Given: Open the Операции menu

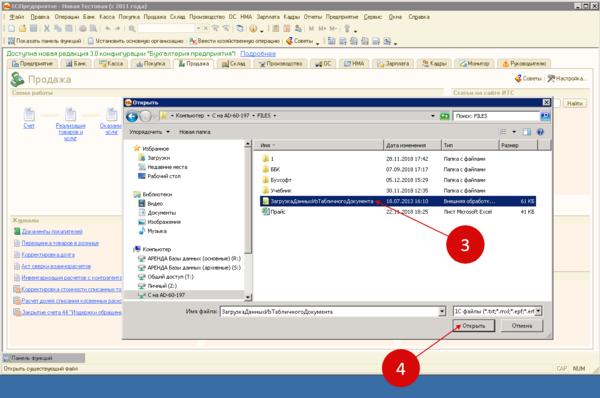Looking at the screenshot, I should coord(67,17).
